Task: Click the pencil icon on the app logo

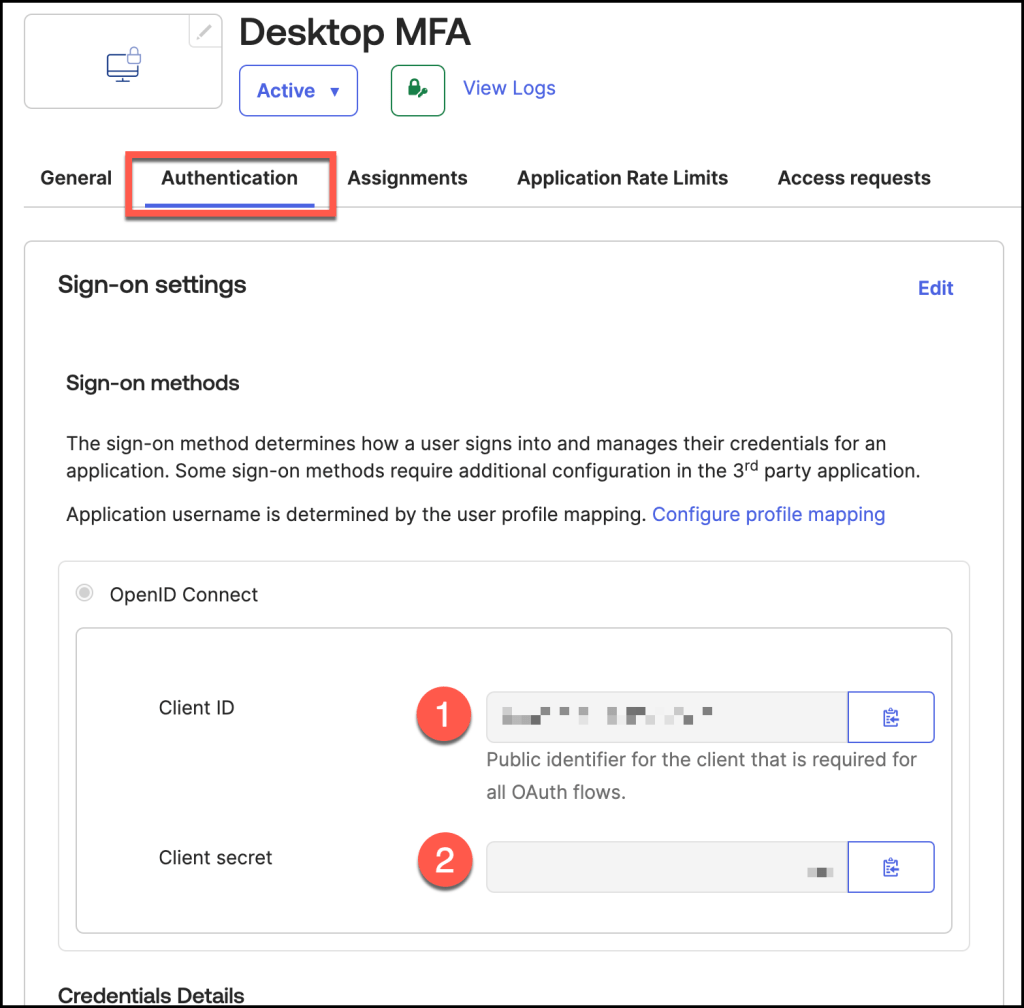Action: pyautogui.click(x=204, y=32)
